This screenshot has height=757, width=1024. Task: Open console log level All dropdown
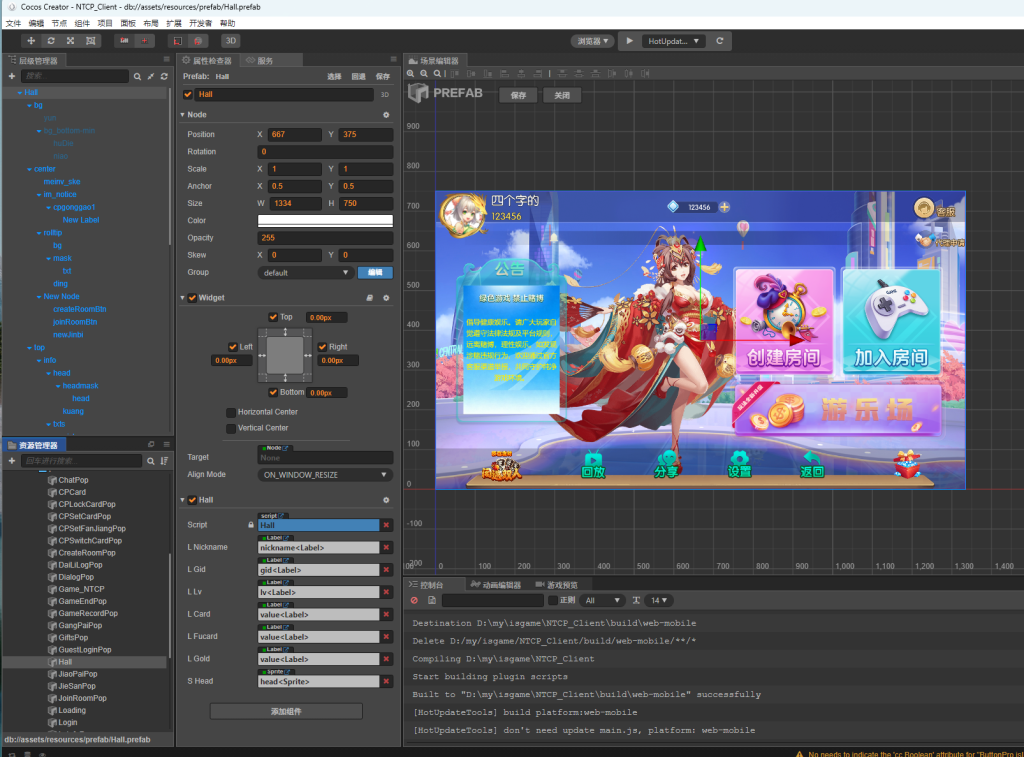(602, 600)
